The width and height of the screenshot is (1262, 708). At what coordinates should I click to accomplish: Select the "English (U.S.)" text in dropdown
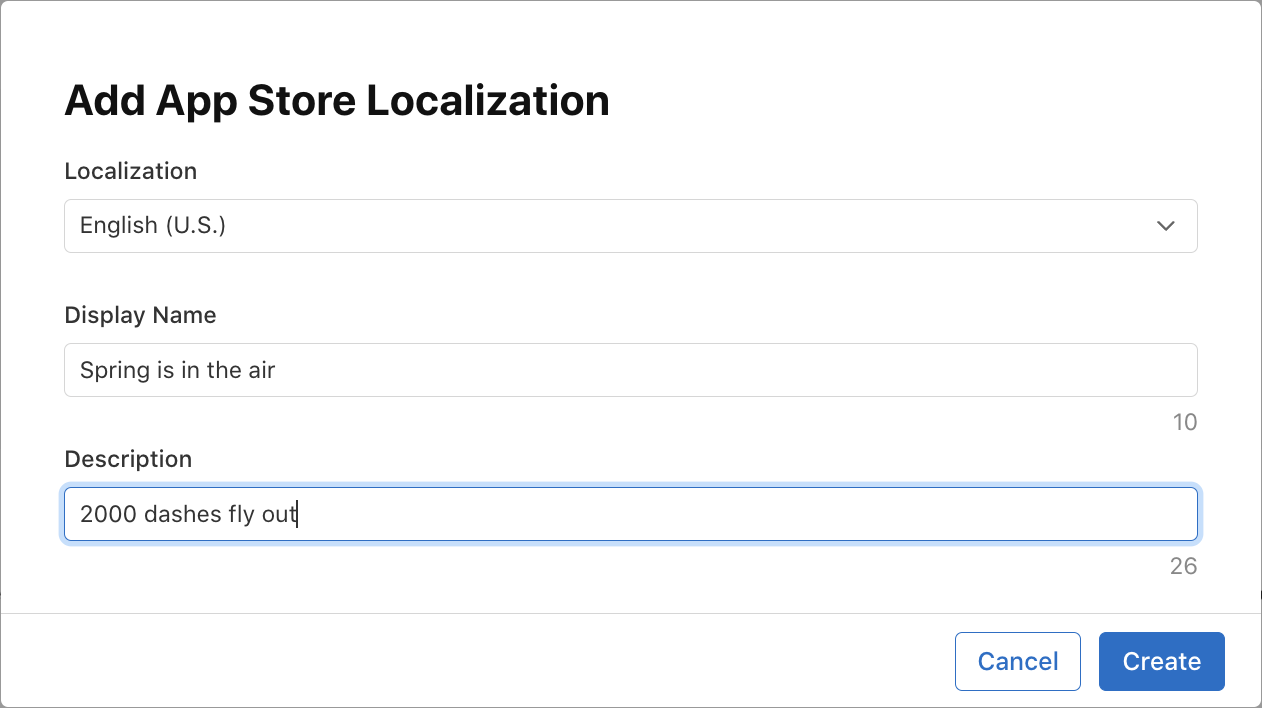click(153, 226)
